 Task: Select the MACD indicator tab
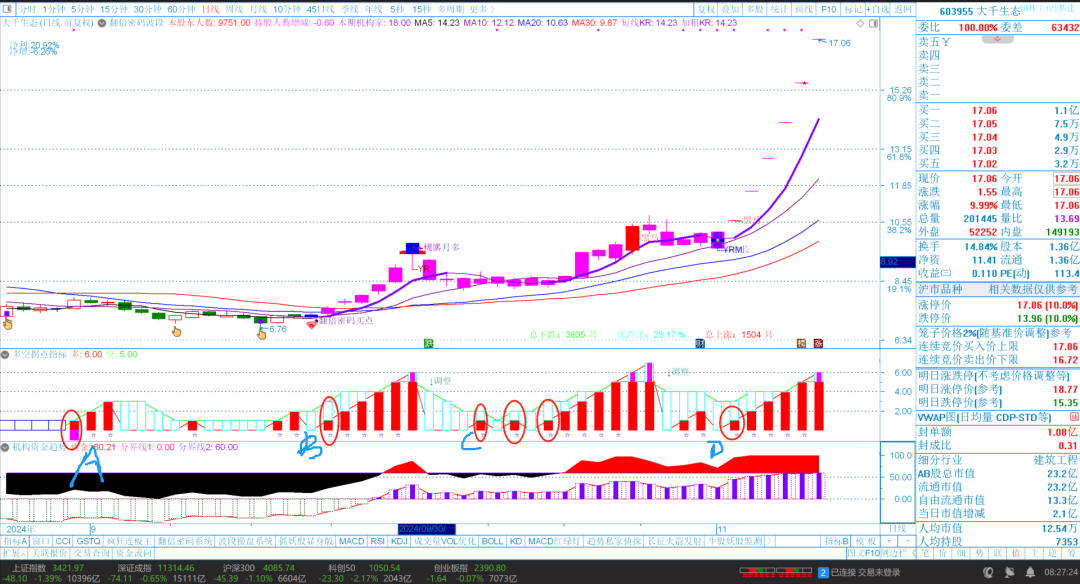tap(351, 541)
